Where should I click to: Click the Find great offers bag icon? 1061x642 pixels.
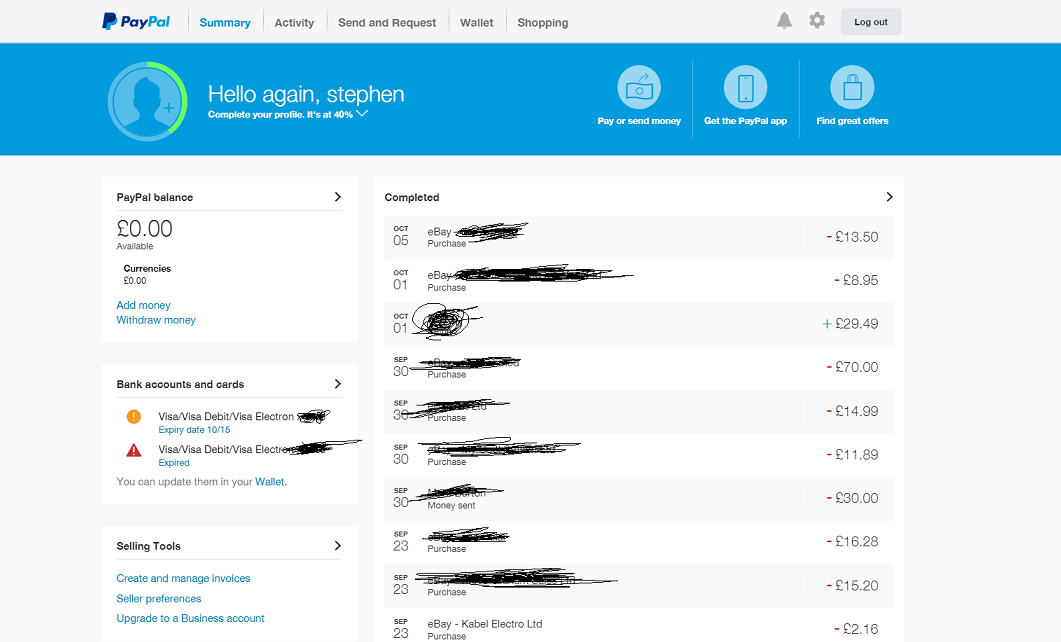tap(852, 87)
